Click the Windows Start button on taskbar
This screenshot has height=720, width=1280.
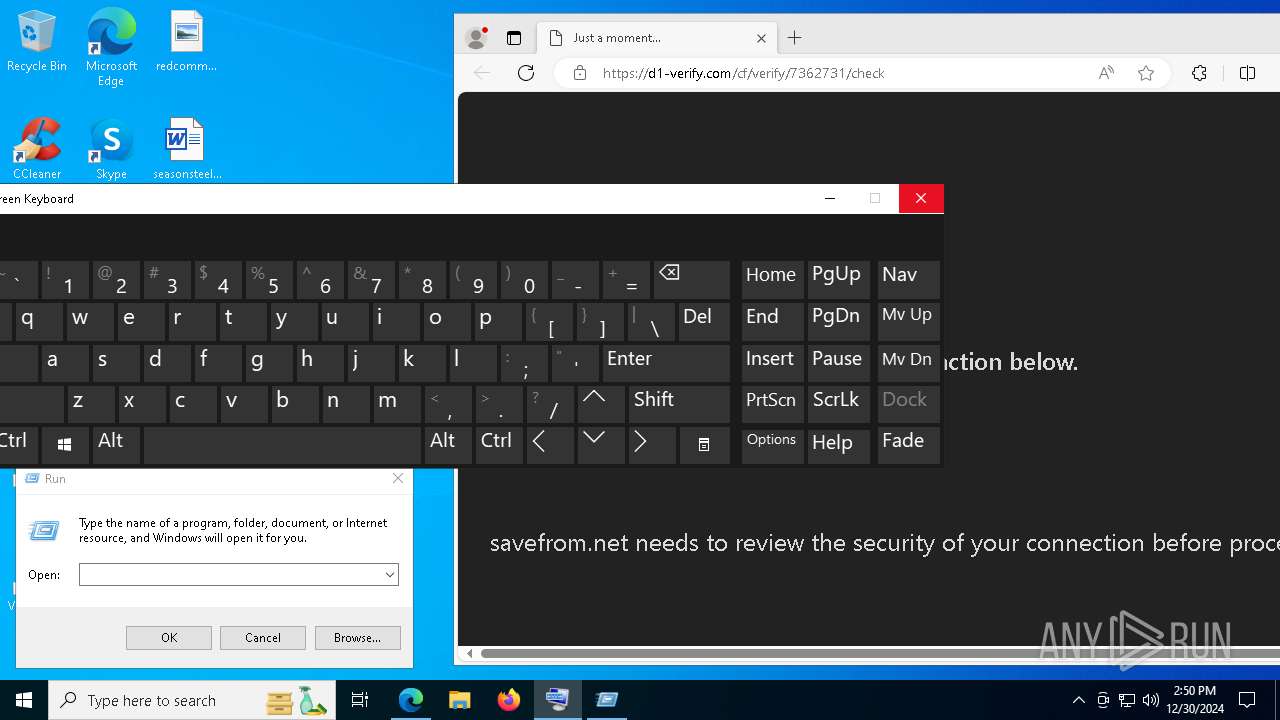(24, 700)
